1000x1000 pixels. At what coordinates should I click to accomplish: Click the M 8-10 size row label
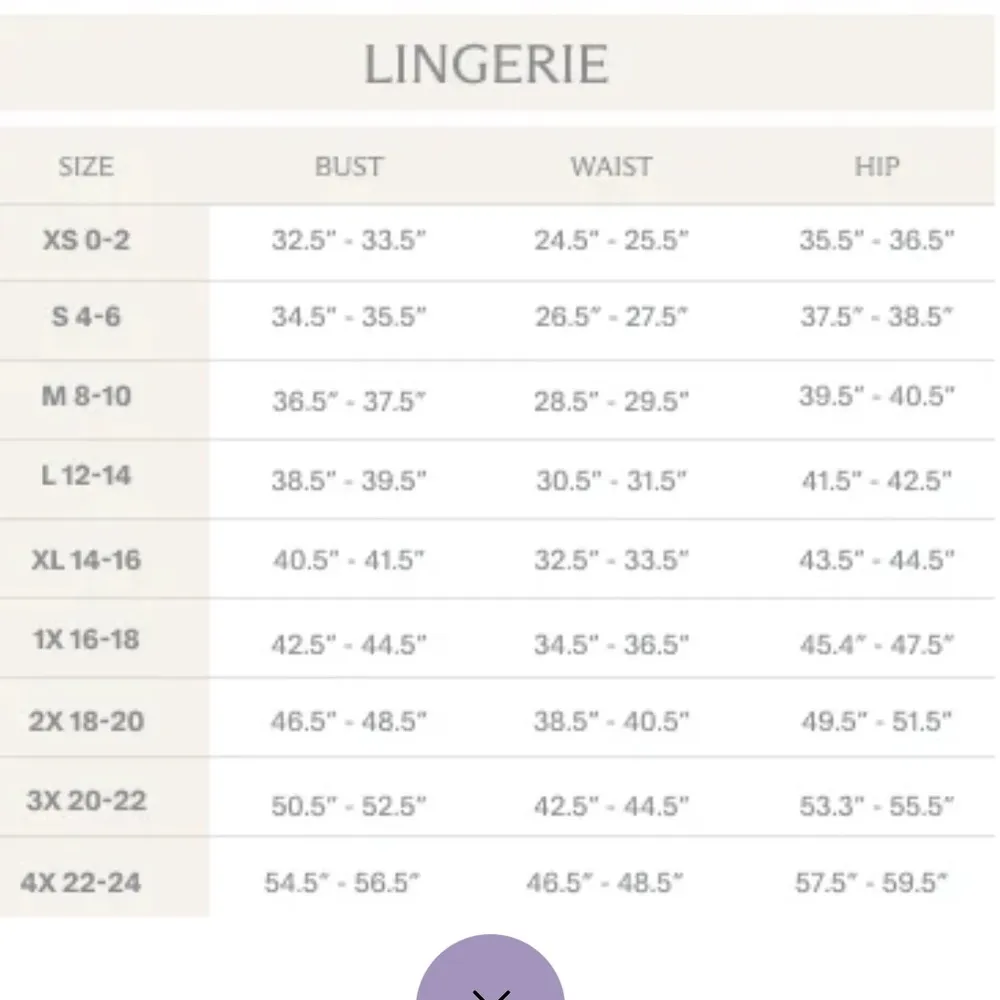click(85, 397)
